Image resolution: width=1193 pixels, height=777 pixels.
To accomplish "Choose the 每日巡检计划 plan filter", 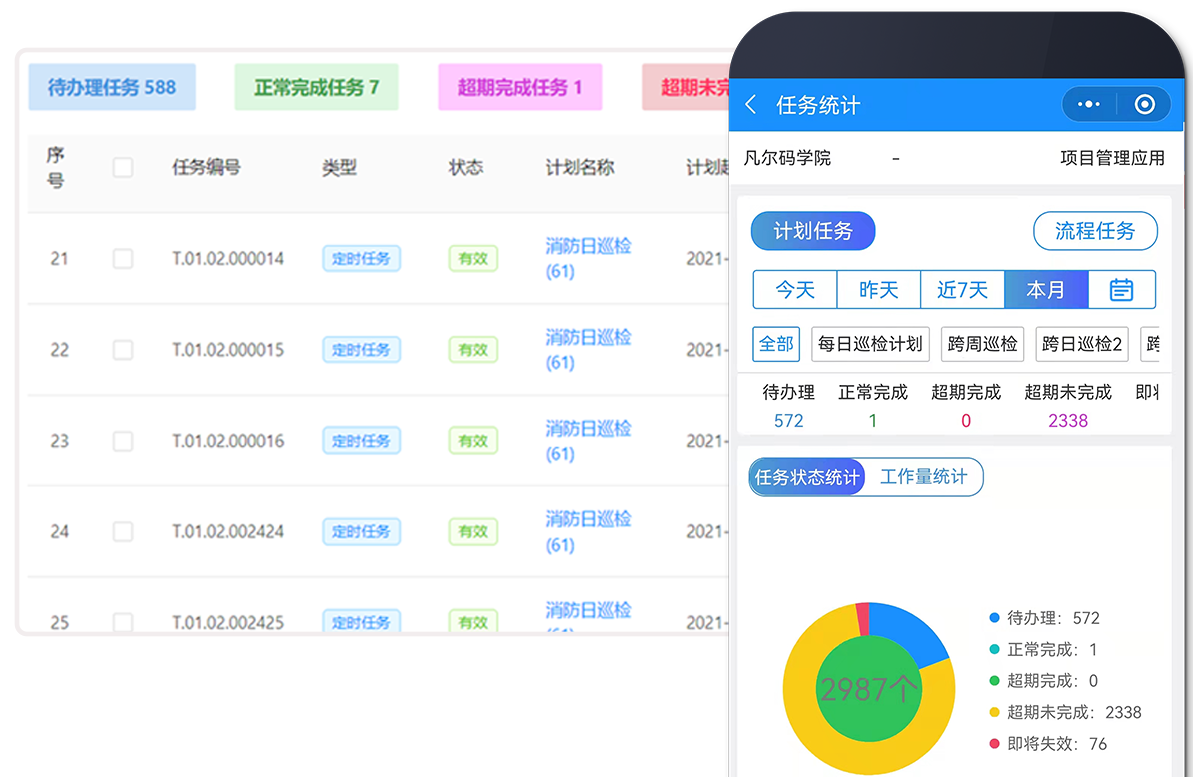I will [870, 343].
